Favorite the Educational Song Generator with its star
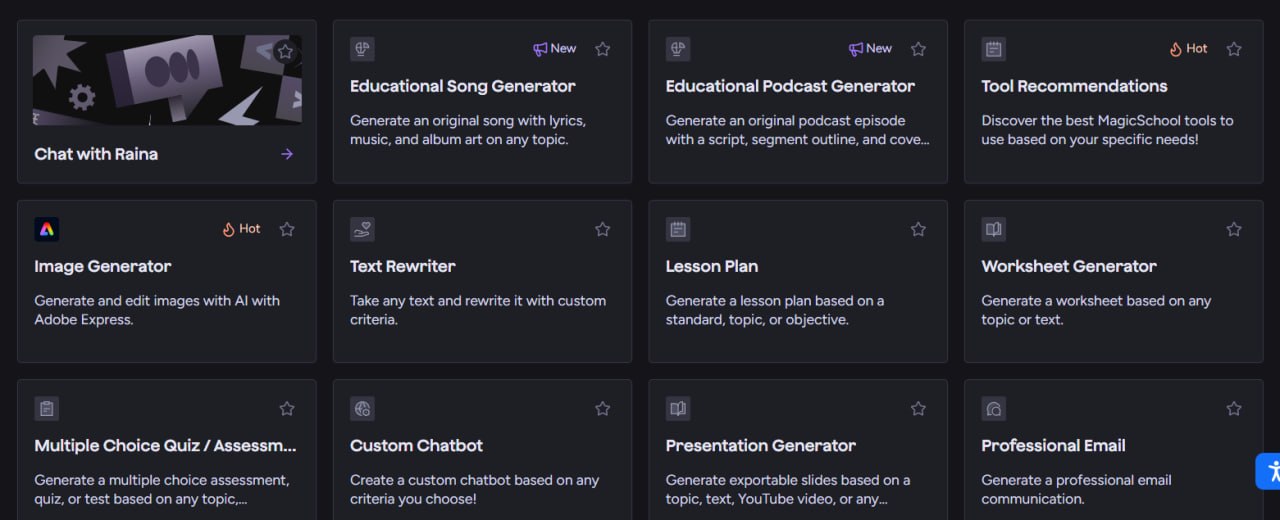 (x=602, y=49)
